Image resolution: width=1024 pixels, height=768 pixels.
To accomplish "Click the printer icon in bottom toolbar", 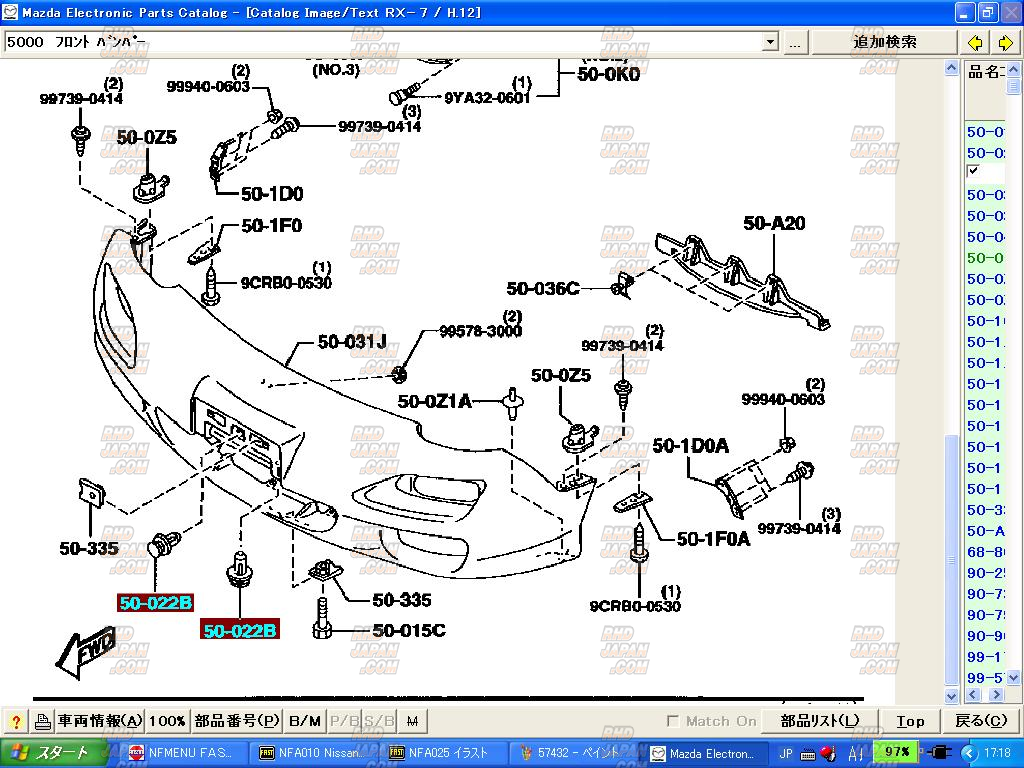I will [x=43, y=721].
